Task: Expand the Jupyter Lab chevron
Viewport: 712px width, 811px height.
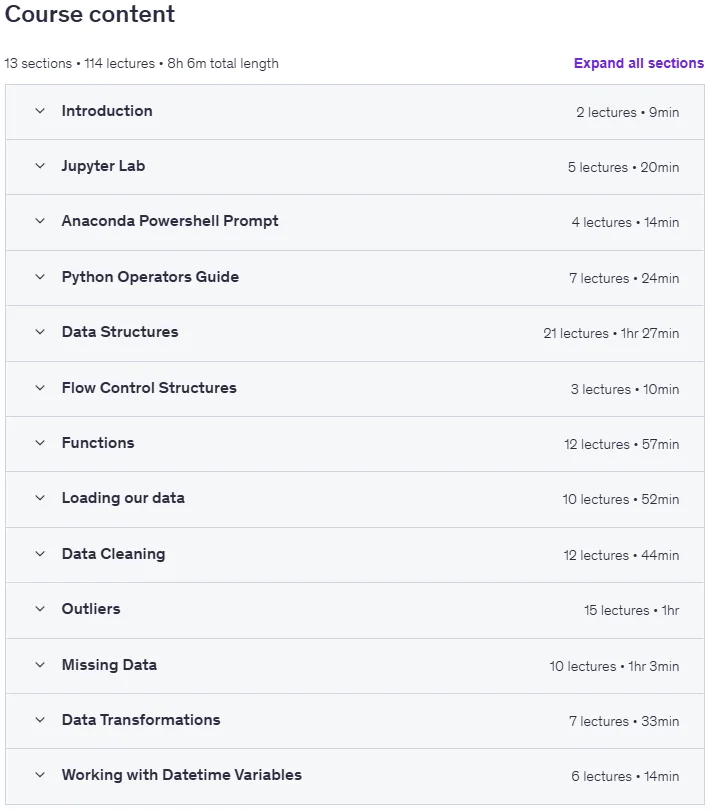Action: 40,166
